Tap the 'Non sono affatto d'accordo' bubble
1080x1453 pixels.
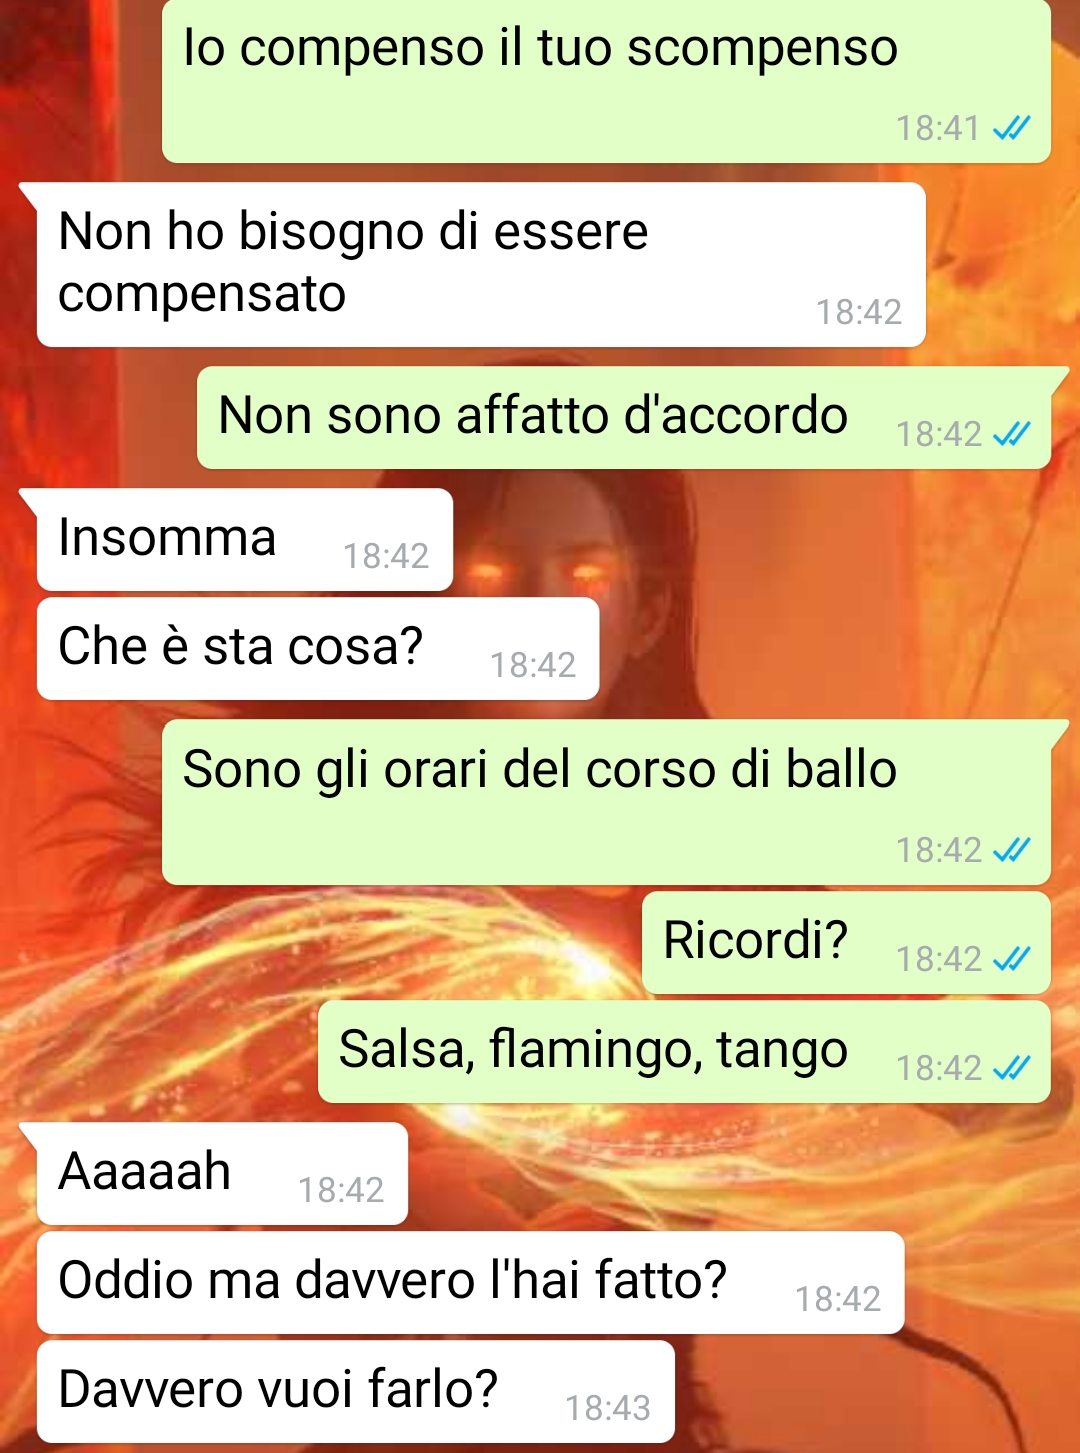(x=624, y=418)
